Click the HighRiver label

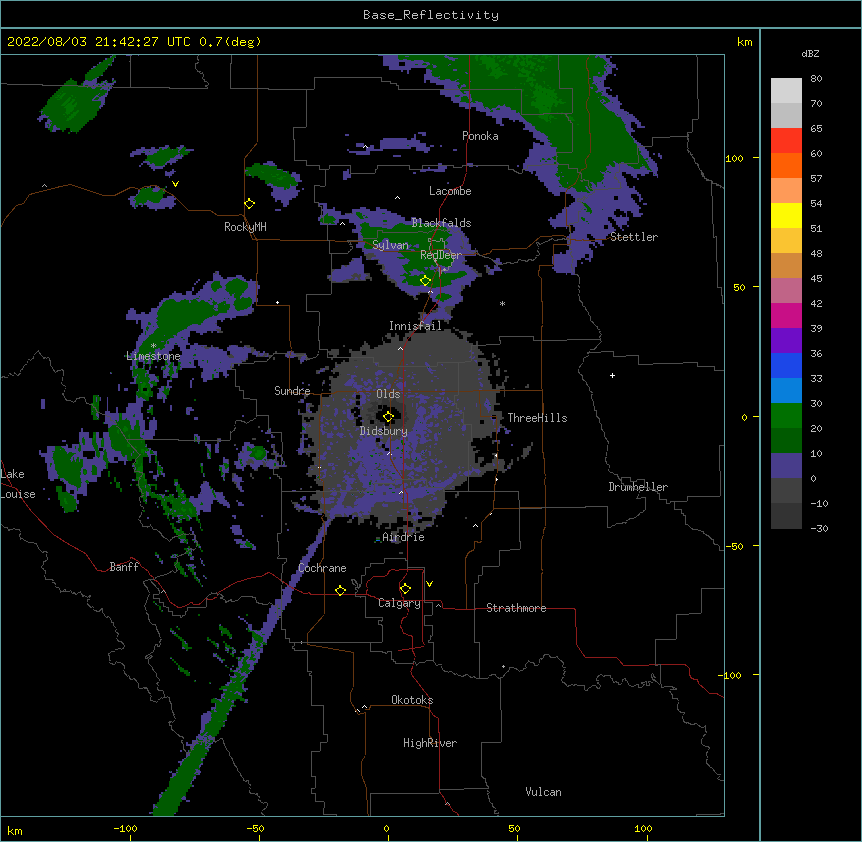430,743
